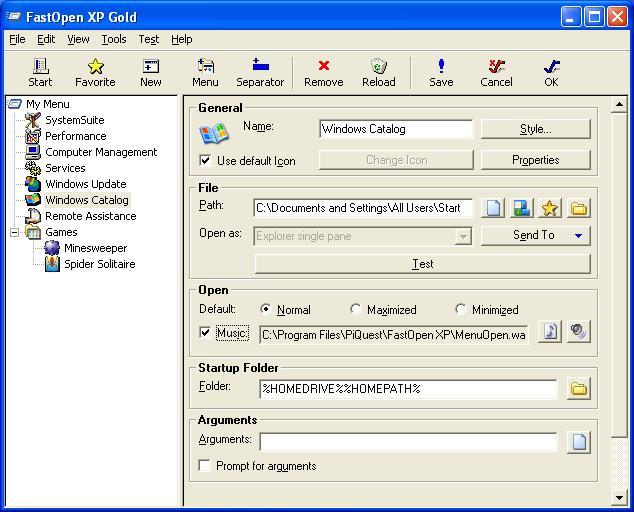Click the Reload toolbar icon
Image resolution: width=634 pixels, height=512 pixels.
click(x=379, y=73)
